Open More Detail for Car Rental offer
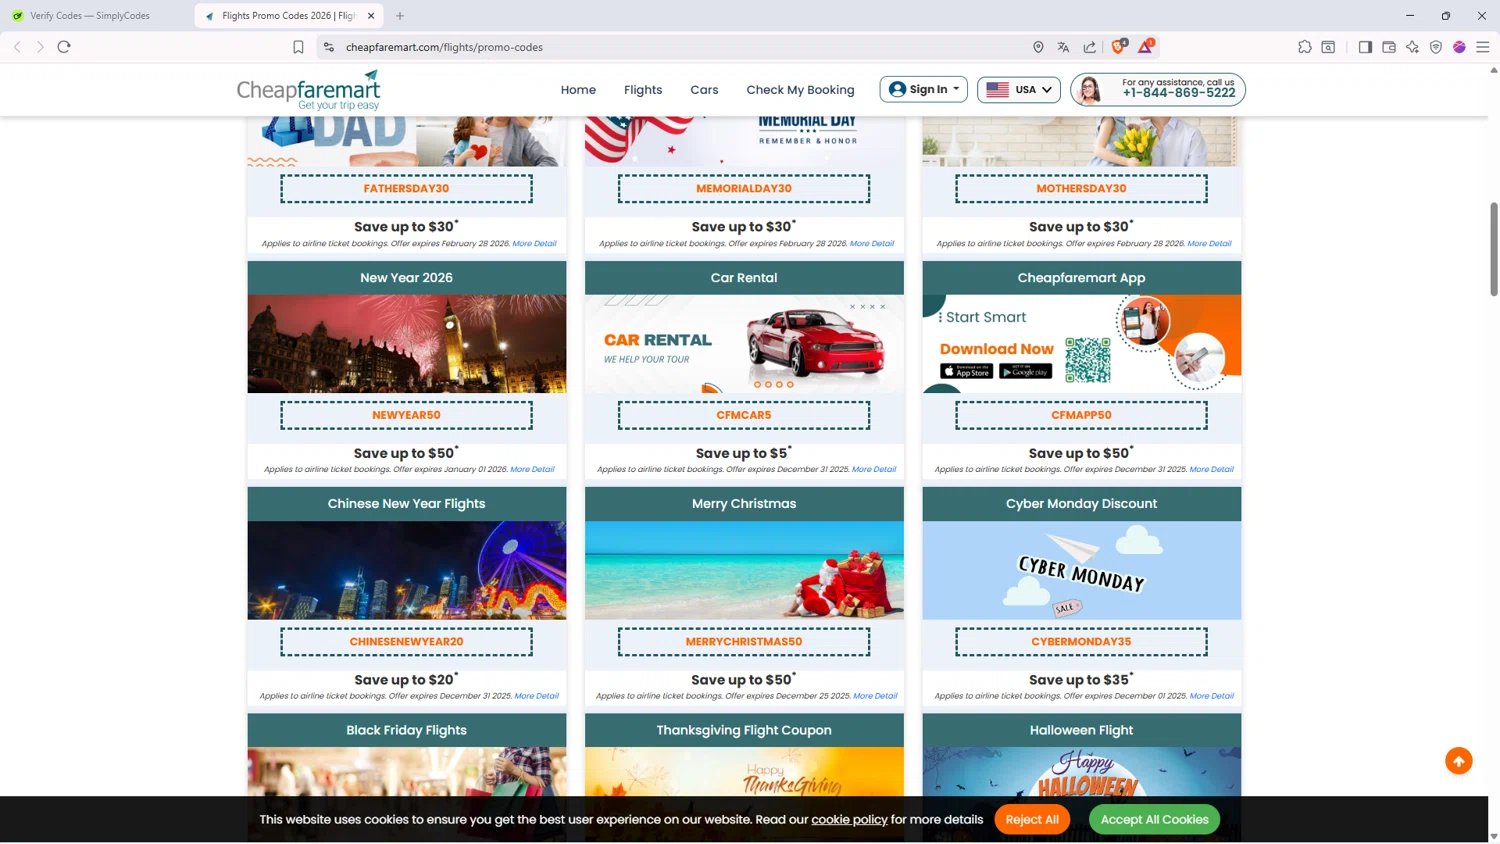 point(874,470)
